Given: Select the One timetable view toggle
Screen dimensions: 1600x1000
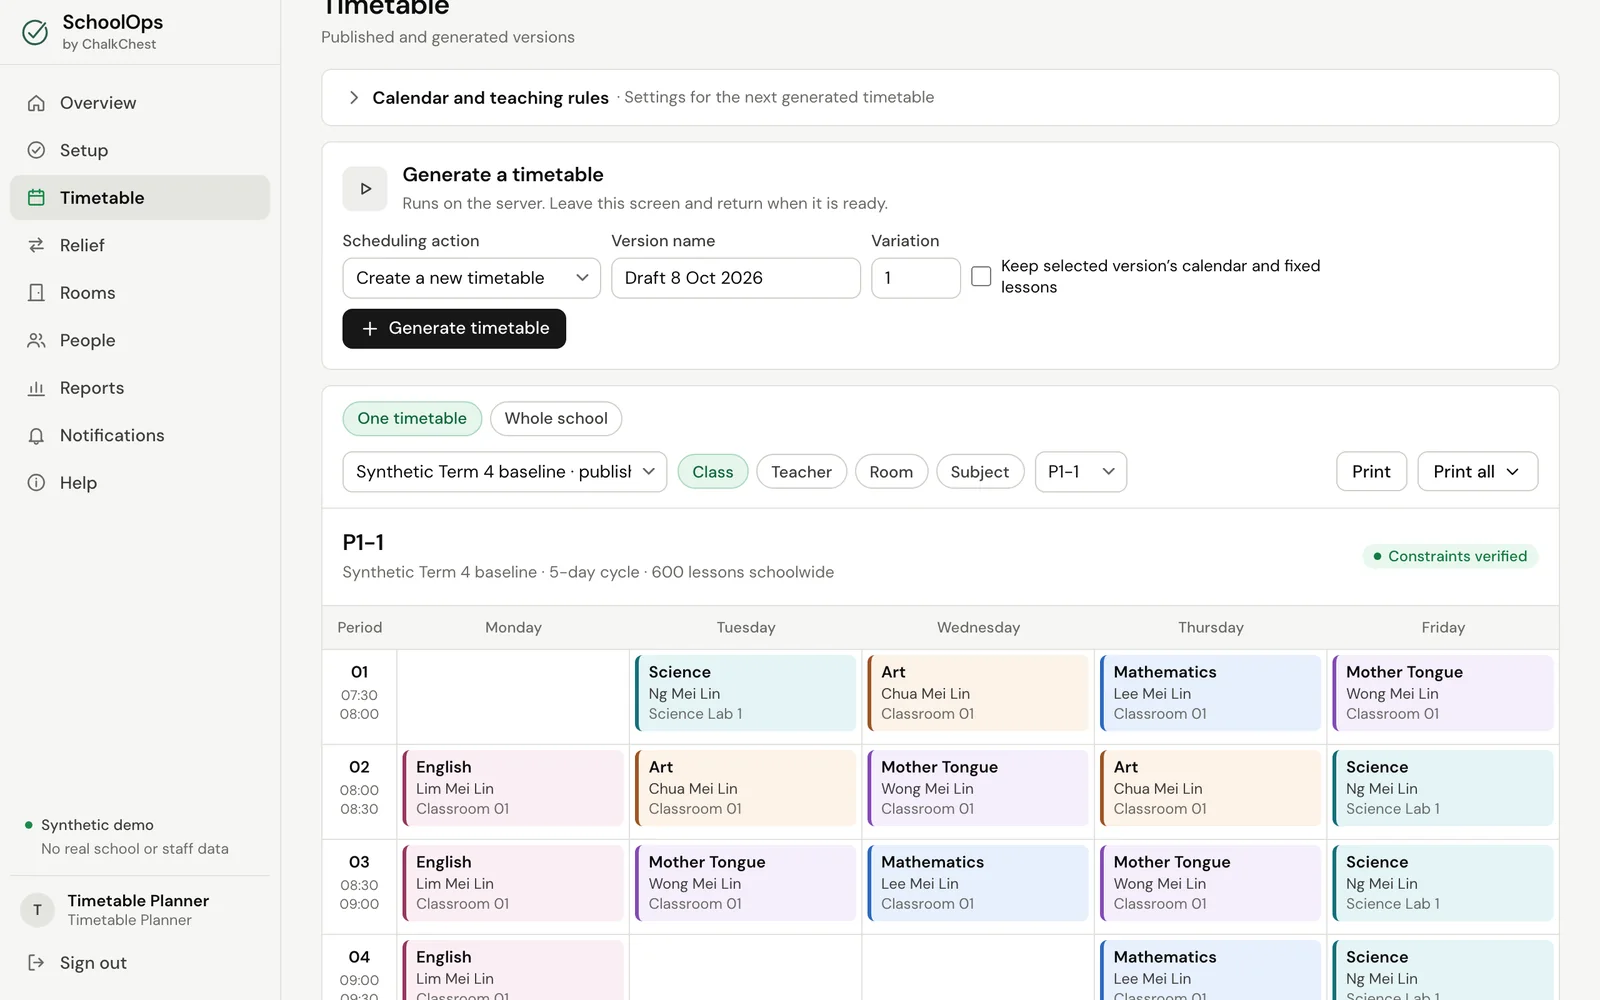Looking at the screenshot, I should [412, 418].
